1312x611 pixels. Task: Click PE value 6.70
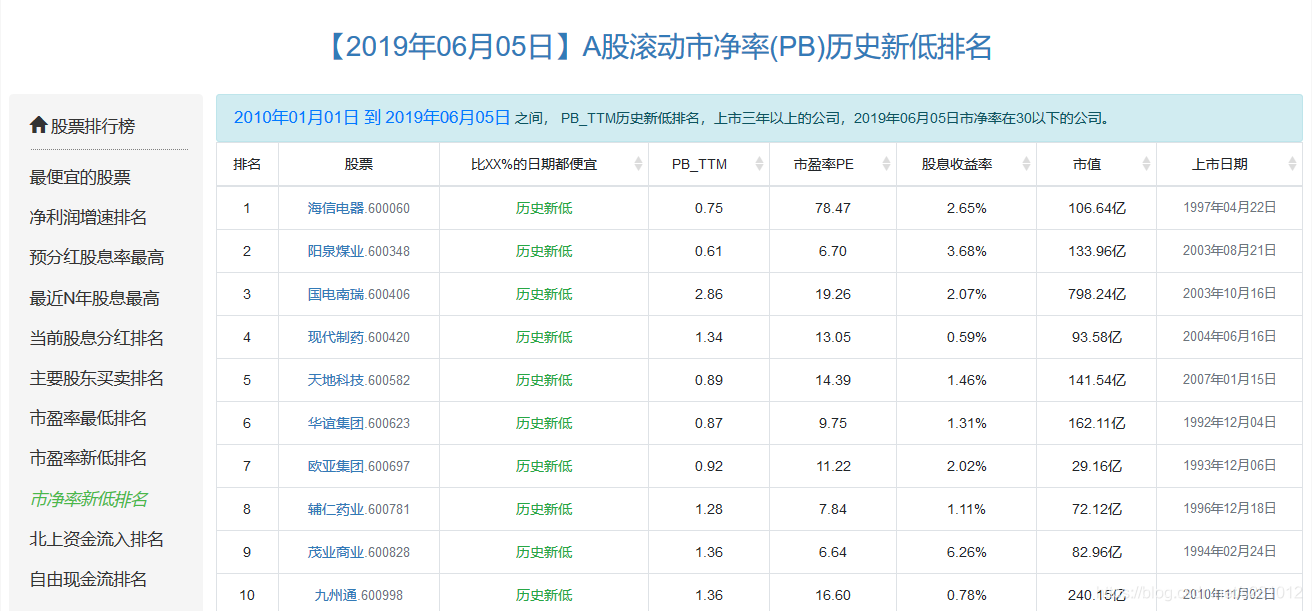833,251
